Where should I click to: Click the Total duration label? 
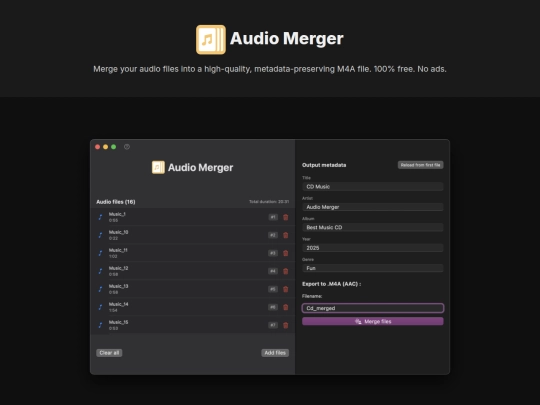[269, 201]
